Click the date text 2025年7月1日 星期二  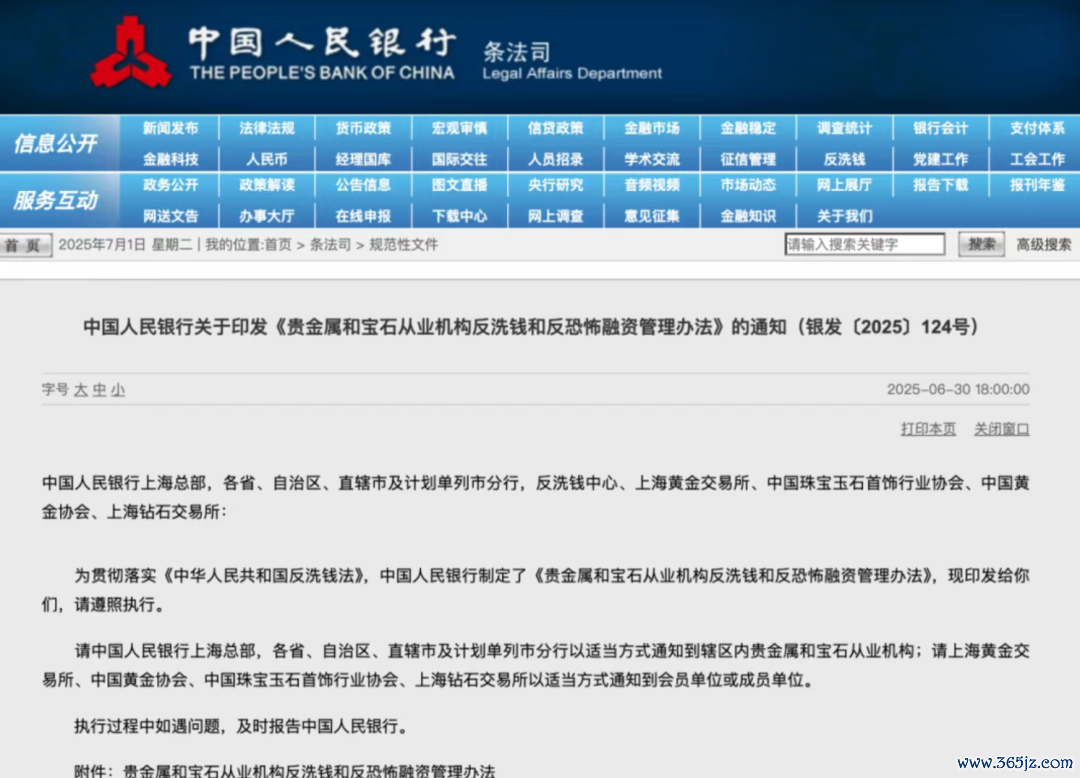(x=125, y=245)
